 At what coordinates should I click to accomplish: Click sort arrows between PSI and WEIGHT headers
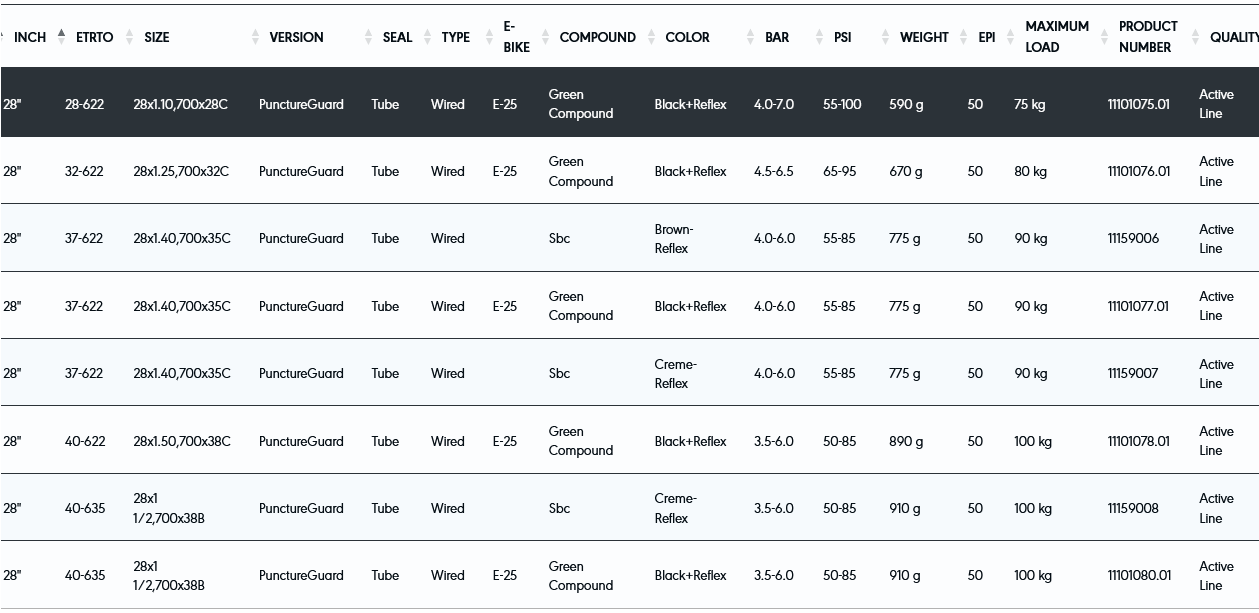885,37
